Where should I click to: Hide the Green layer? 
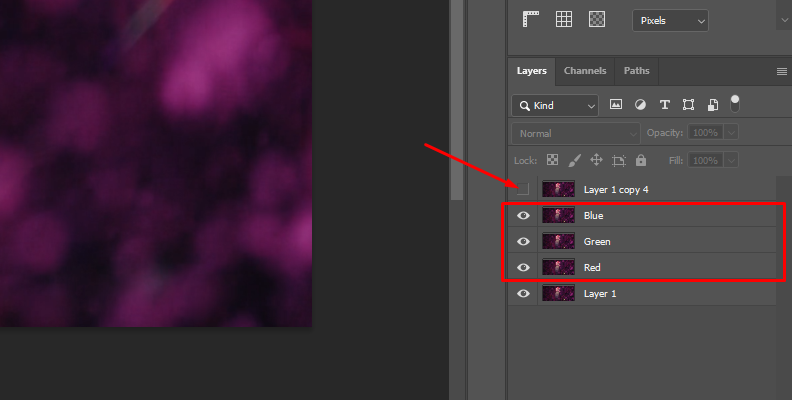click(523, 241)
